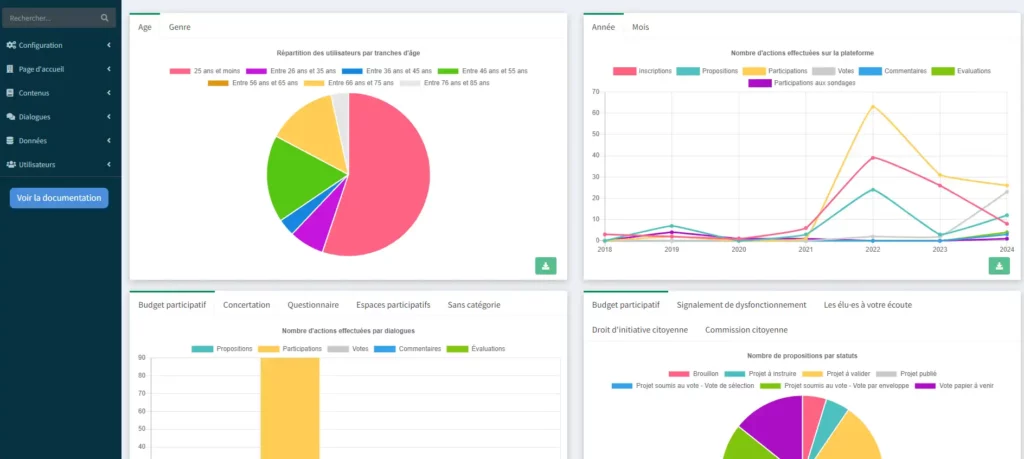
Task: Expand the Configuration menu chevron
Action: point(108,45)
